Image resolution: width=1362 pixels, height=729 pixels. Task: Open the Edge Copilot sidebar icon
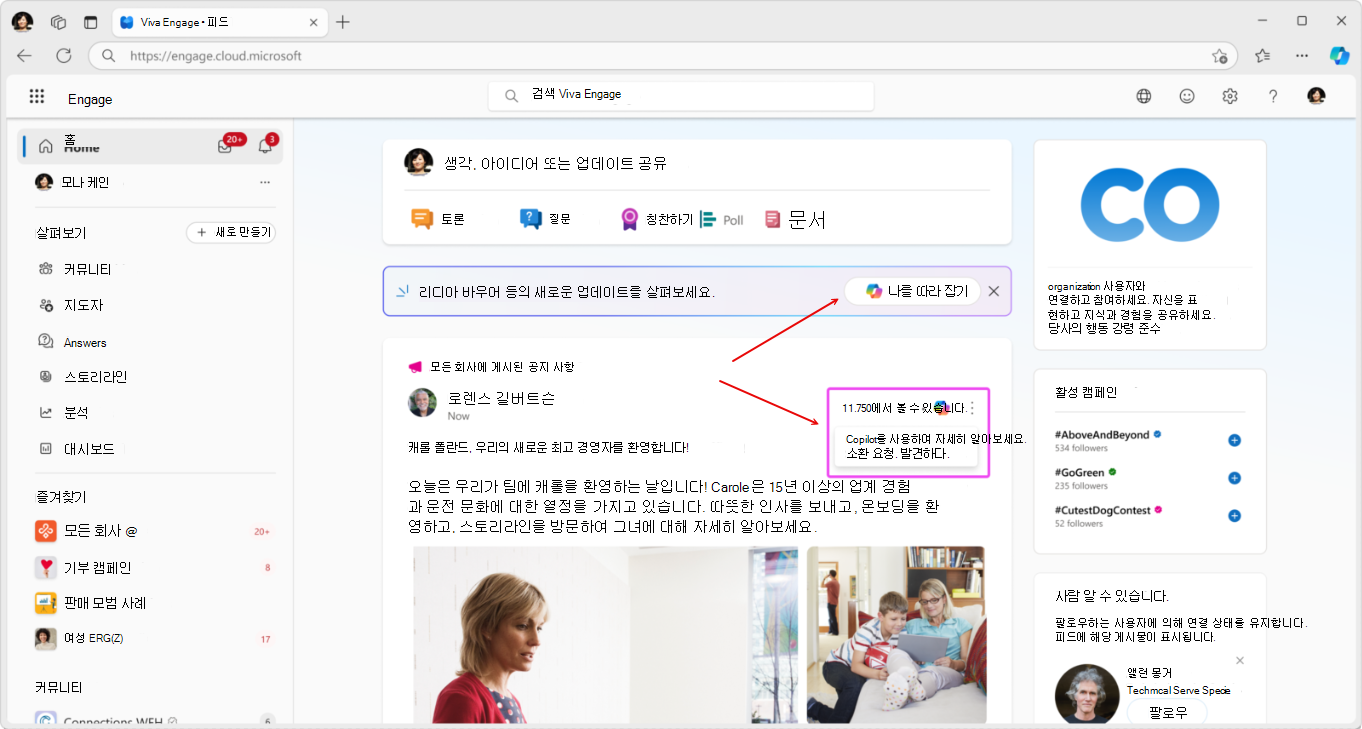click(1339, 56)
